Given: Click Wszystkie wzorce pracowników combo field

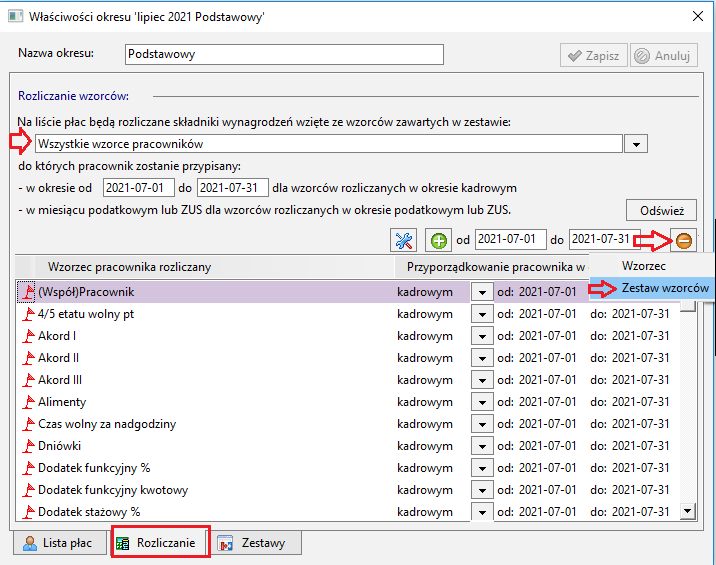Looking at the screenshot, I should click(329, 144).
